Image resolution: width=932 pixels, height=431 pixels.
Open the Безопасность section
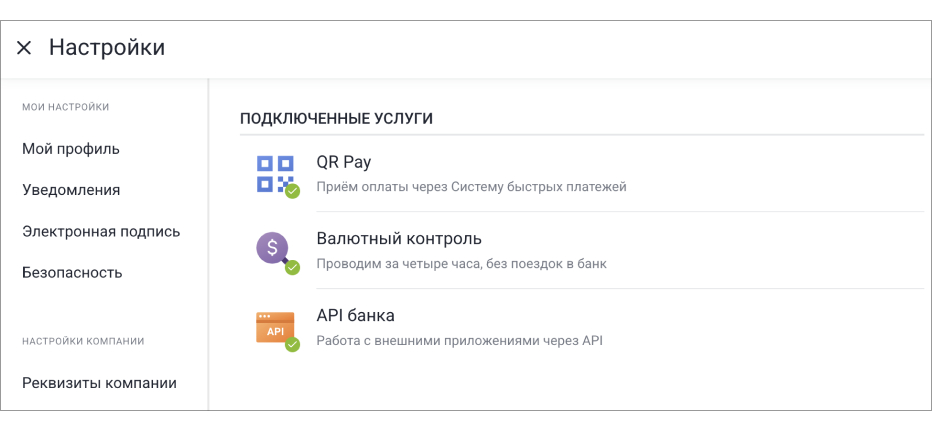point(72,272)
